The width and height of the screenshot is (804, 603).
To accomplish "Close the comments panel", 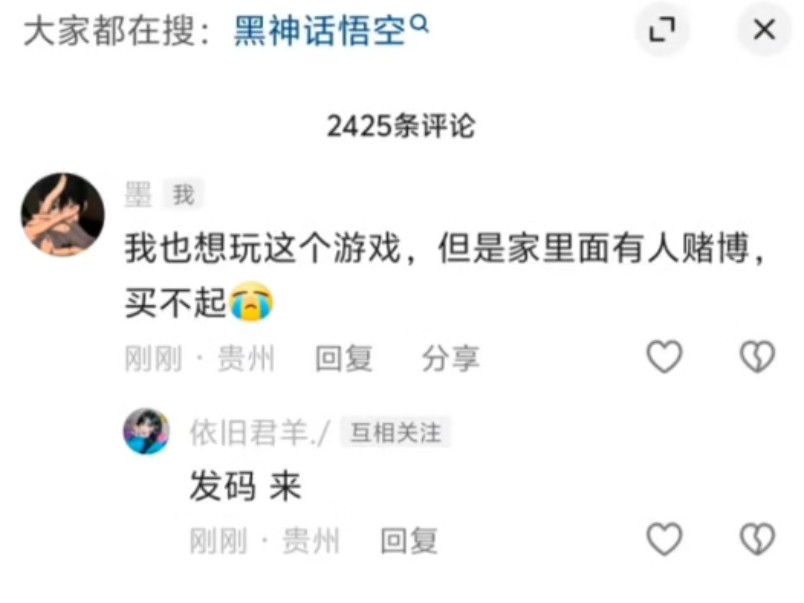I will tap(764, 29).
